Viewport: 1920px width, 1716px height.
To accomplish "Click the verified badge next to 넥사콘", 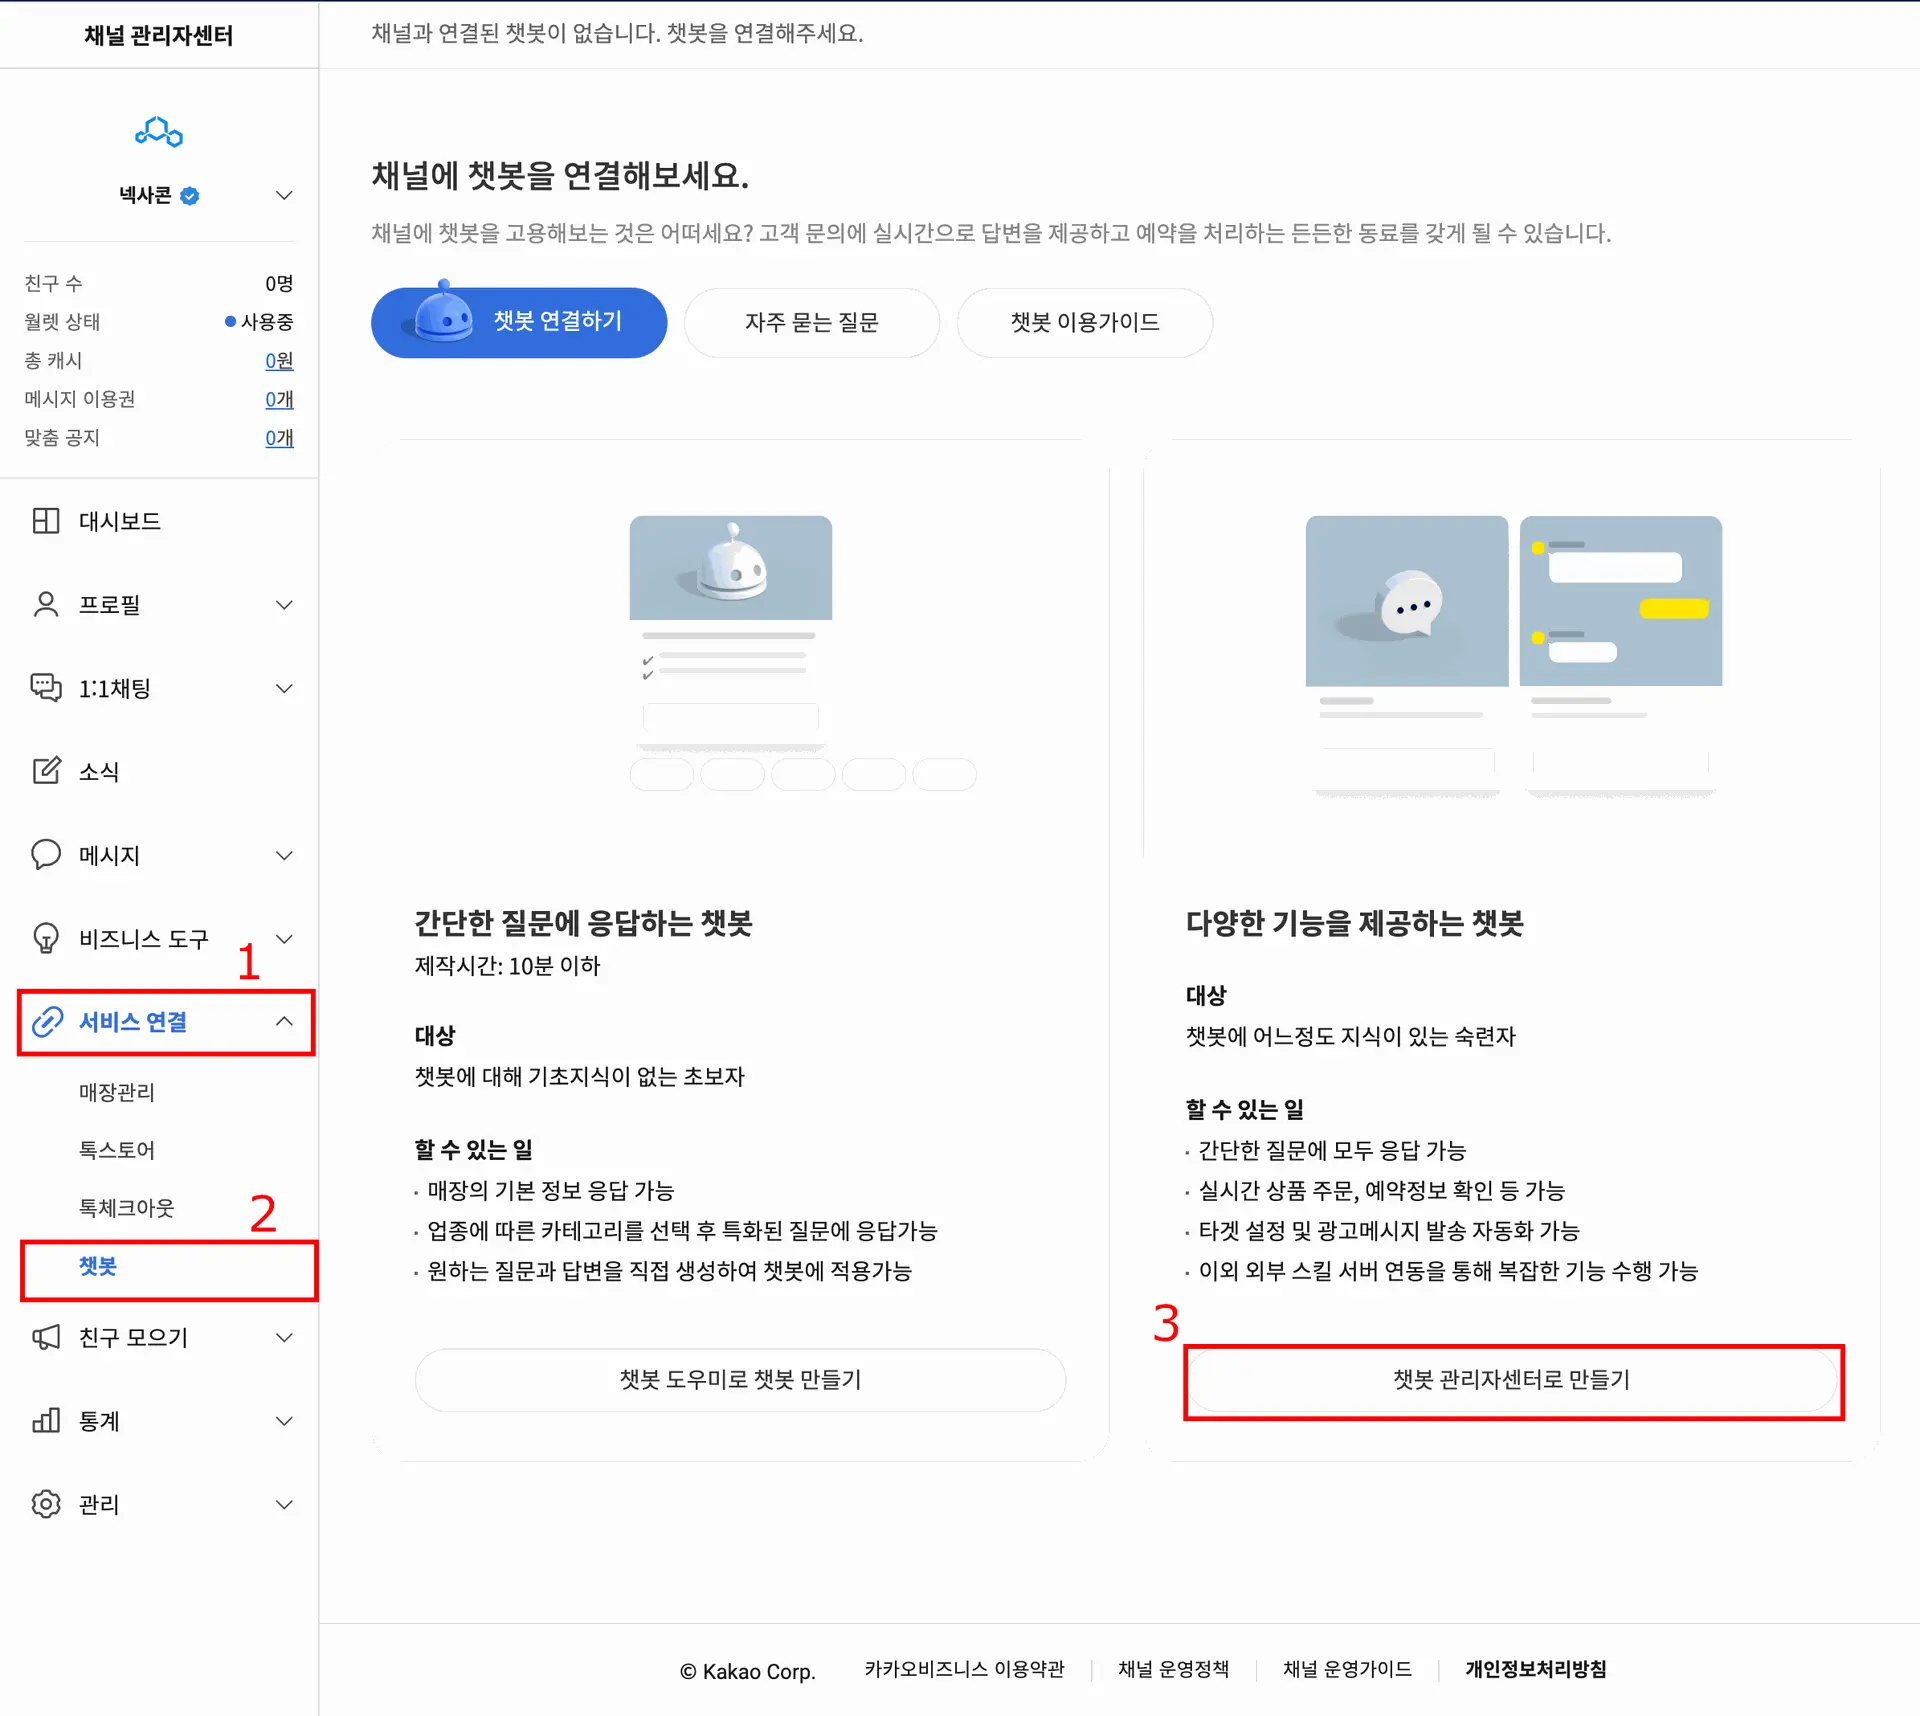I will tap(189, 196).
